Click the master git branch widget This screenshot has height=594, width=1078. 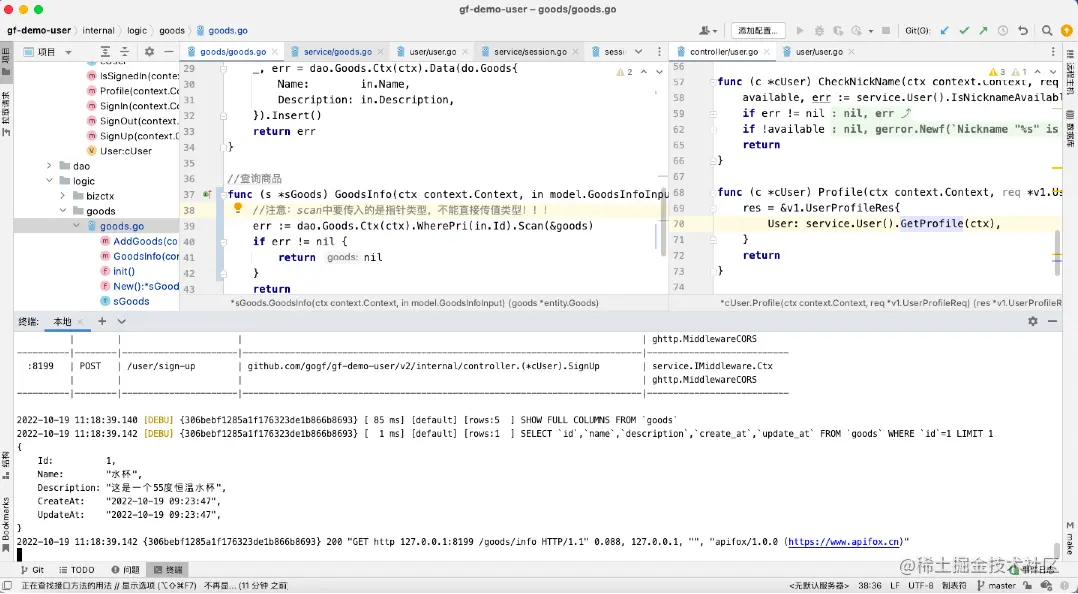point(997,586)
